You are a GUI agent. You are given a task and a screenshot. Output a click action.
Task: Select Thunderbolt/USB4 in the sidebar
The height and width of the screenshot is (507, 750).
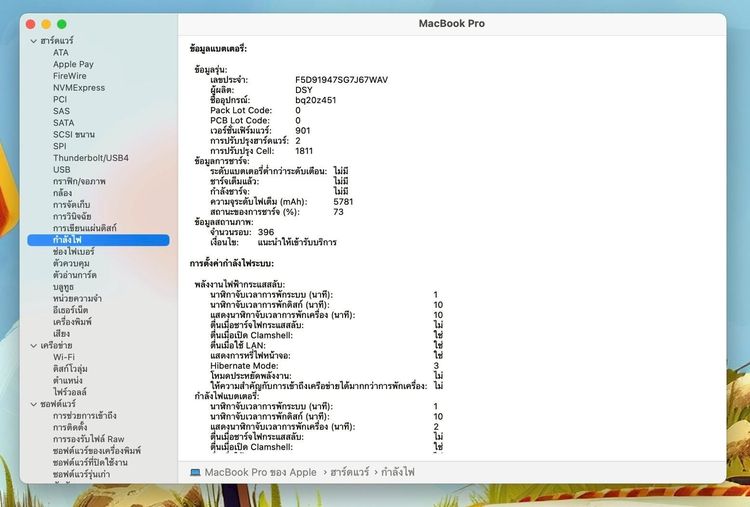[x=91, y=158]
